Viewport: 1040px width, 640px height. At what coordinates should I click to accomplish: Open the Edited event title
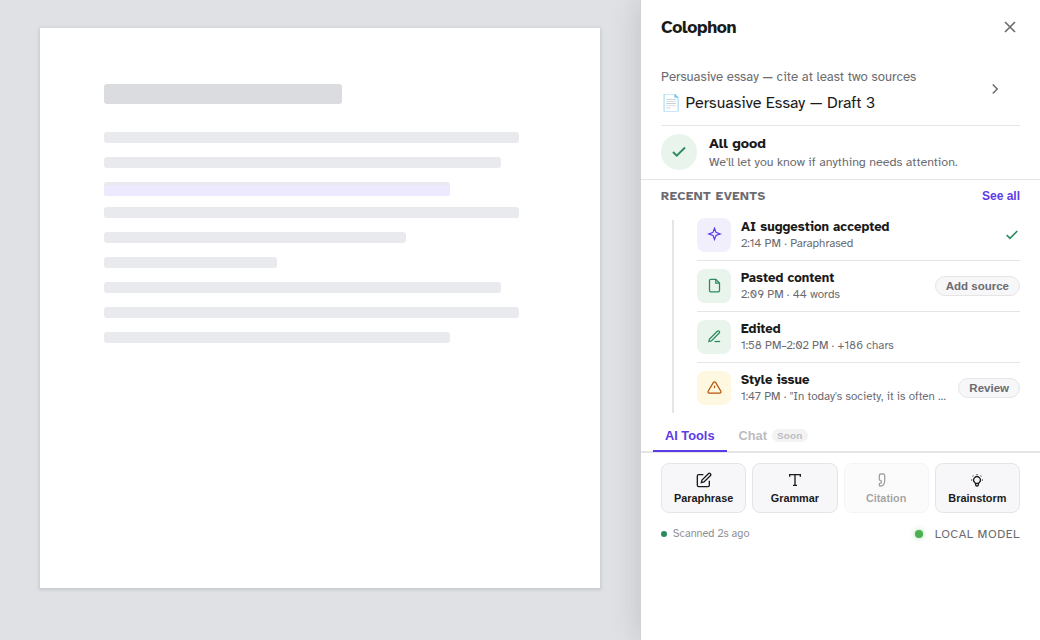(760, 329)
